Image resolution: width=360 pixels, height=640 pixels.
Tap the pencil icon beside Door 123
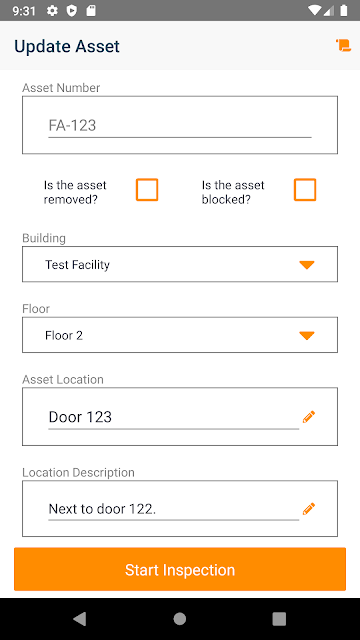309,417
